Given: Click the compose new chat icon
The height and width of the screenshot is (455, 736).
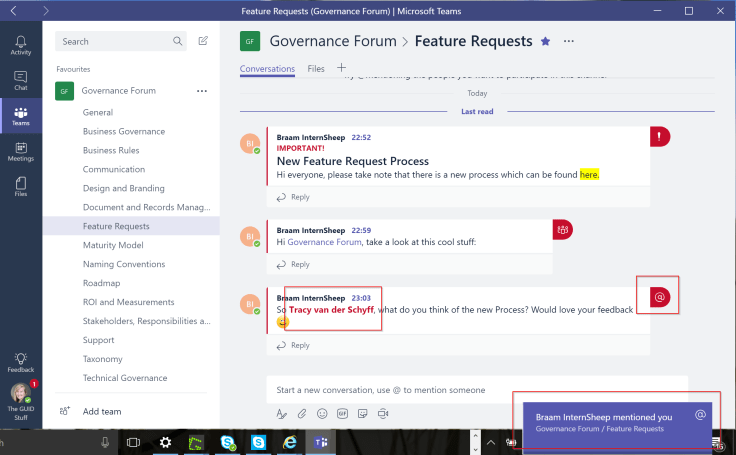Looking at the screenshot, I should 204,41.
